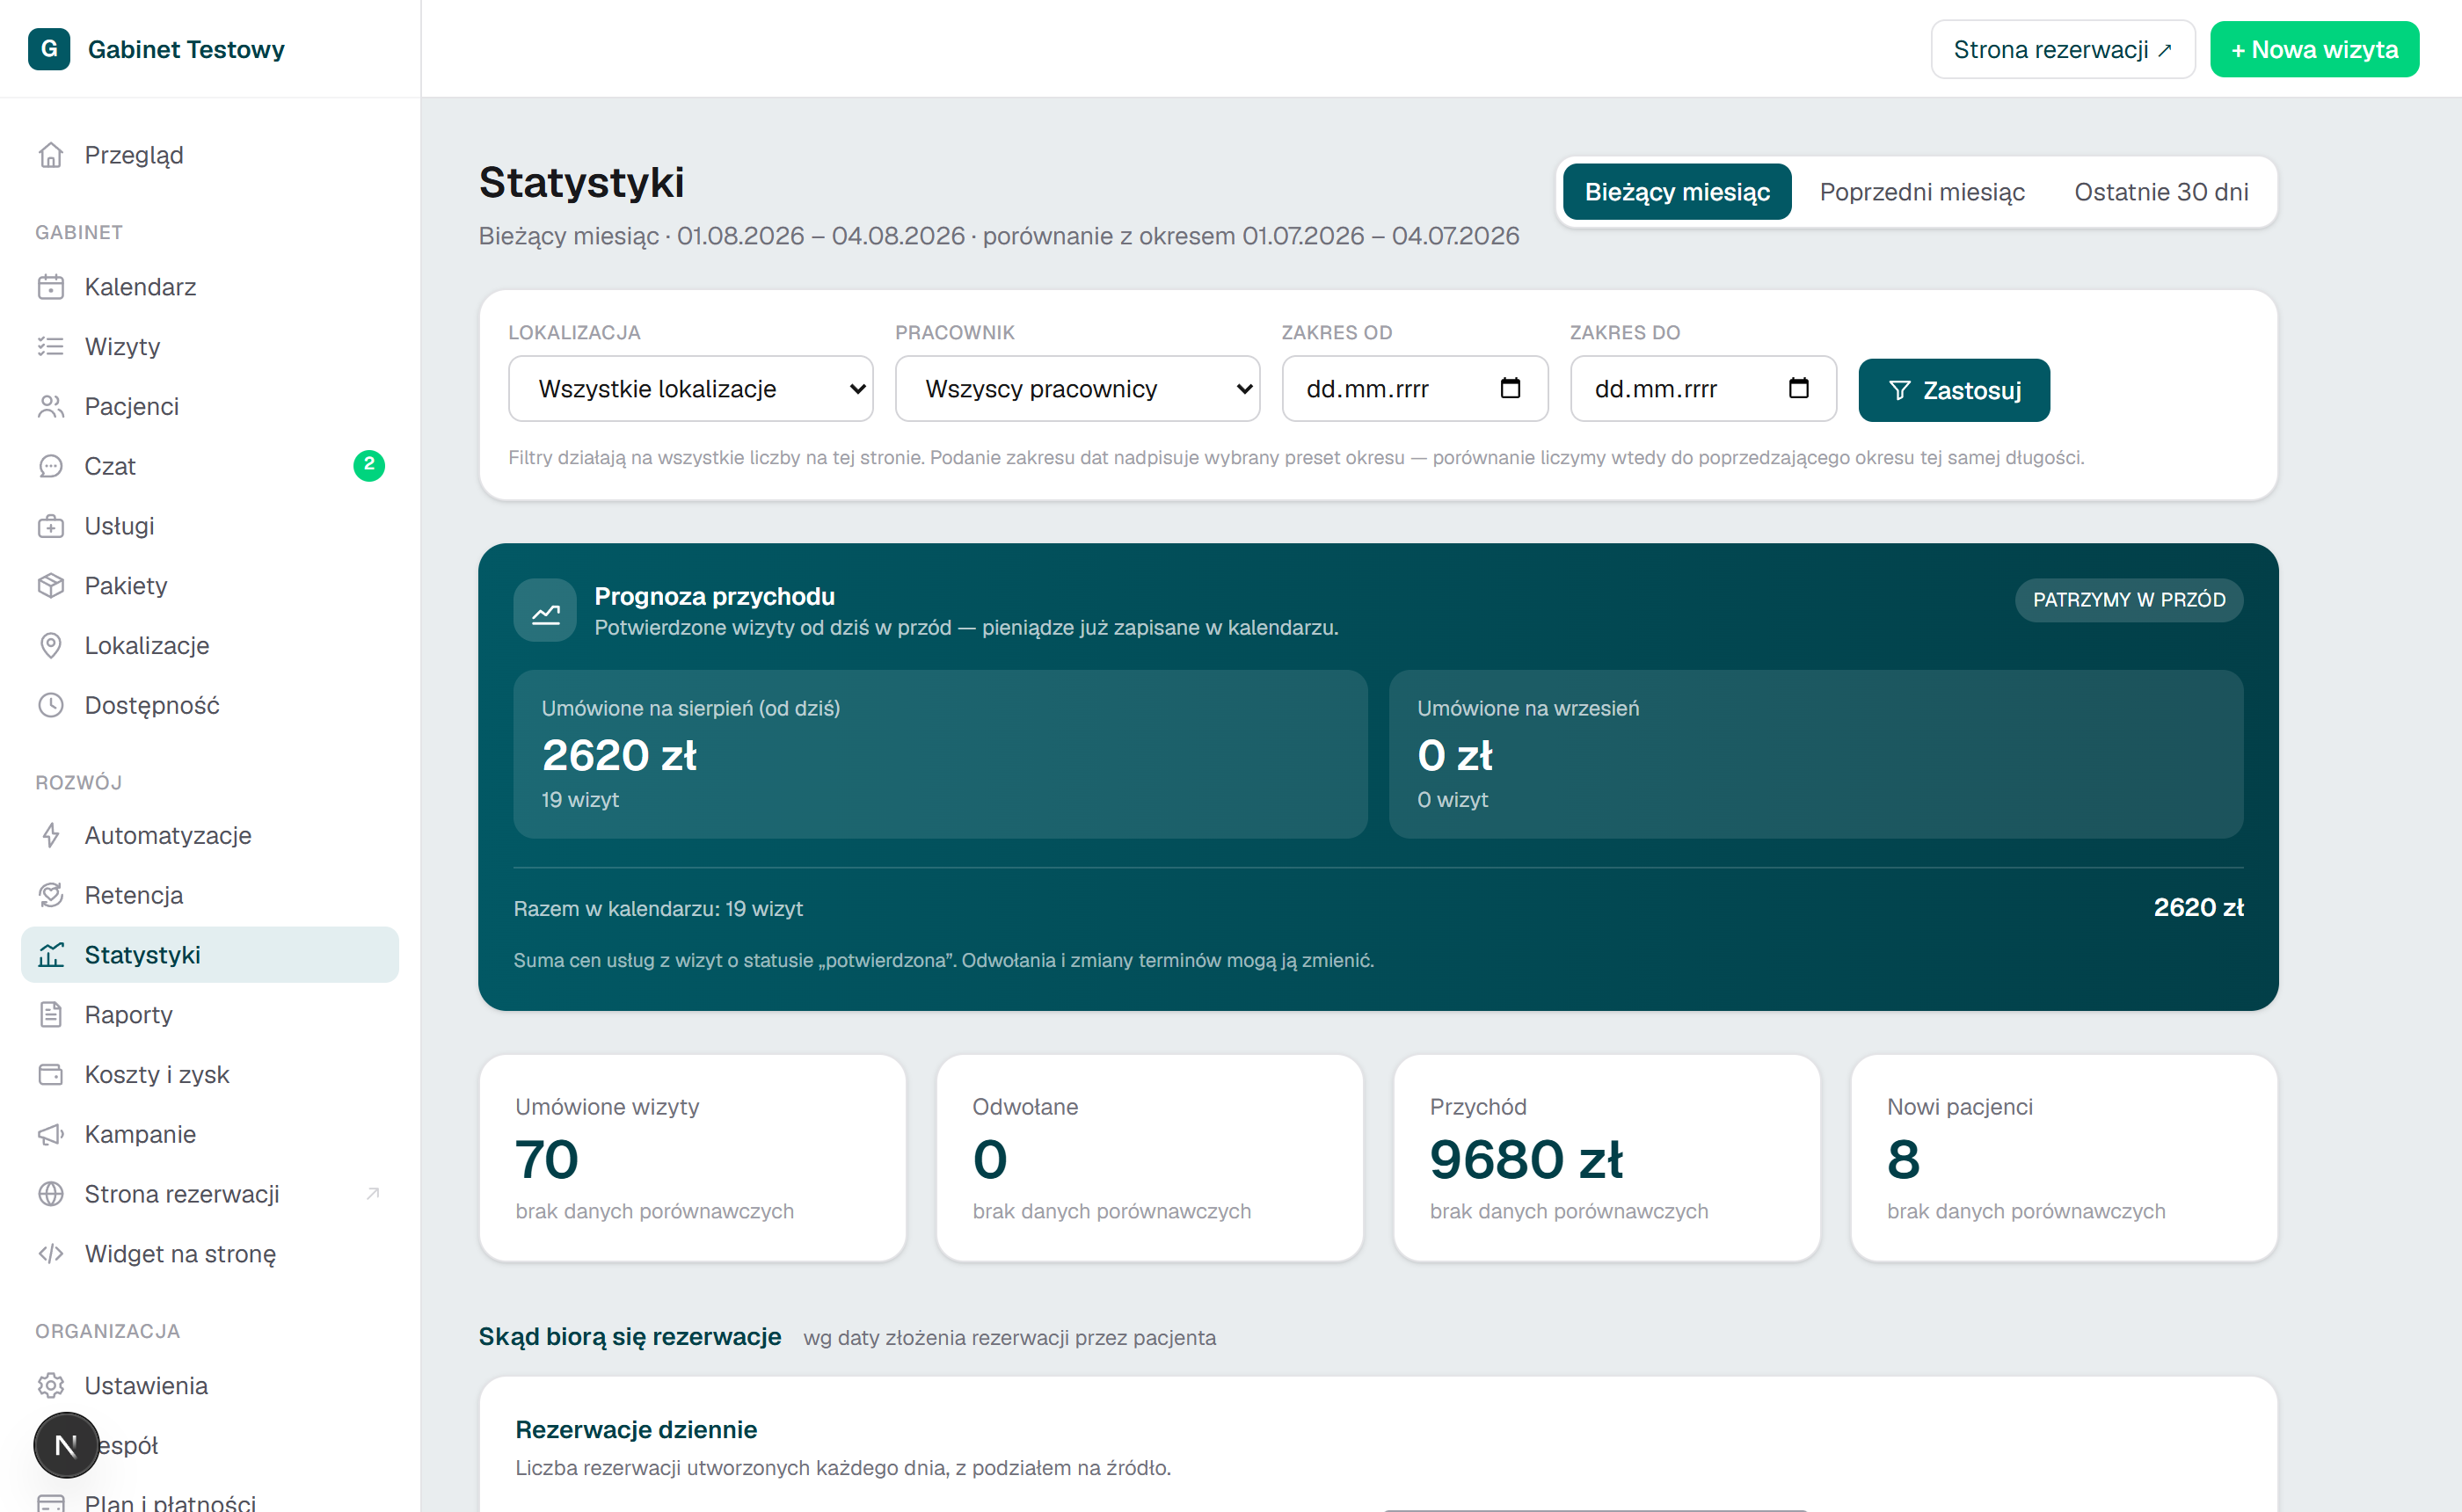Image resolution: width=2462 pixels, height=1512 pixels.
Task: Click the + Nowa wizyta button
Action: pyautogui.click(x=2314, y=49)
